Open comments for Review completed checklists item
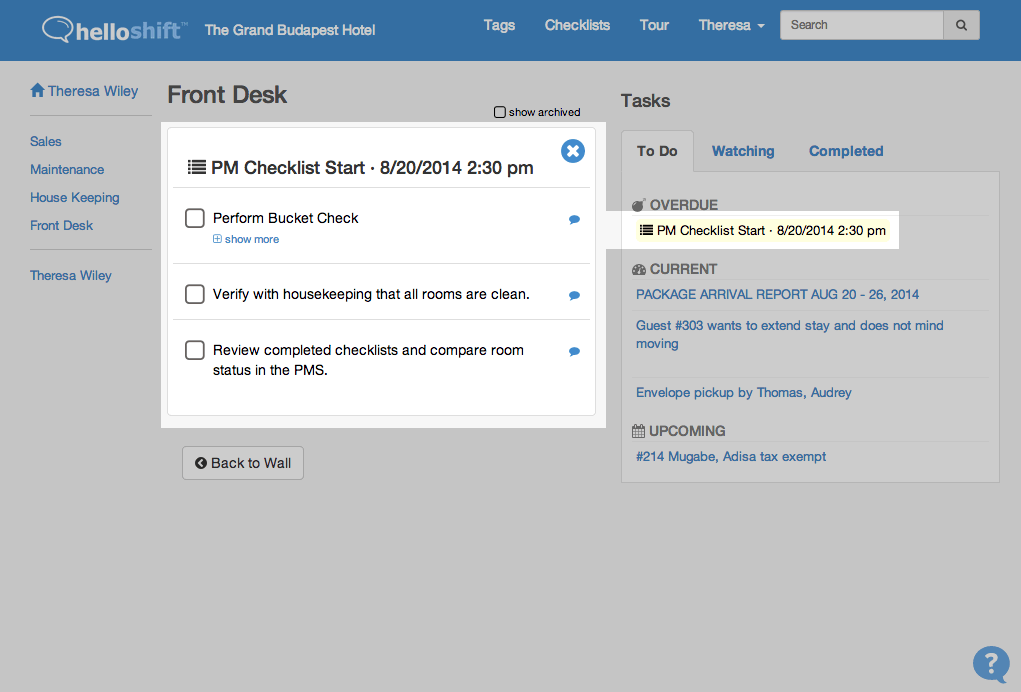1021x692 pixels. pyautogui.click(x=574, y=352)
